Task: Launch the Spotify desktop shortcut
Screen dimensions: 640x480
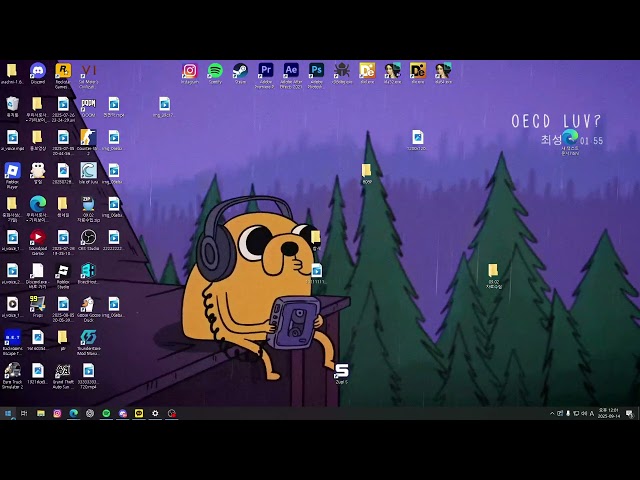Action: click(215, 71)
